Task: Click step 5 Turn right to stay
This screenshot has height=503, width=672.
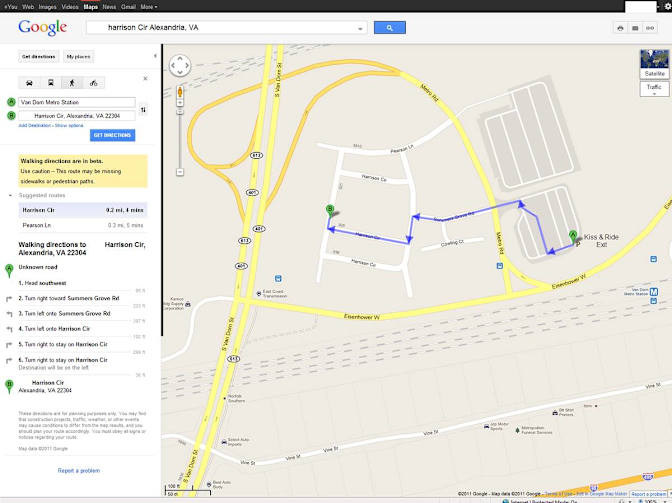Action: tap(63, 344)
